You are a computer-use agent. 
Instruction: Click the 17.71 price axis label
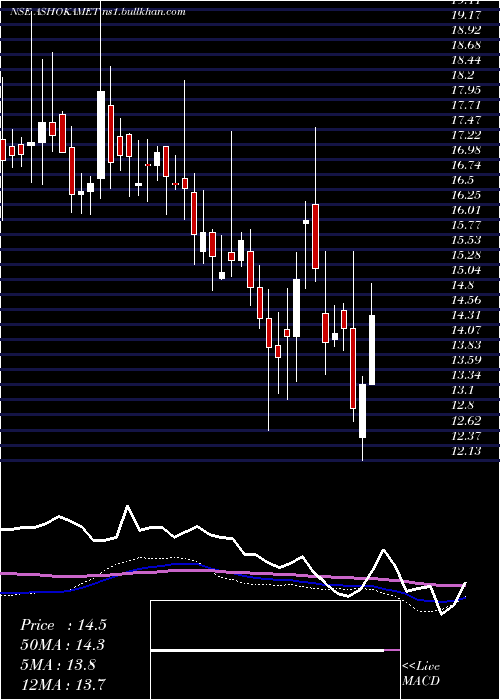pos(466,105)
